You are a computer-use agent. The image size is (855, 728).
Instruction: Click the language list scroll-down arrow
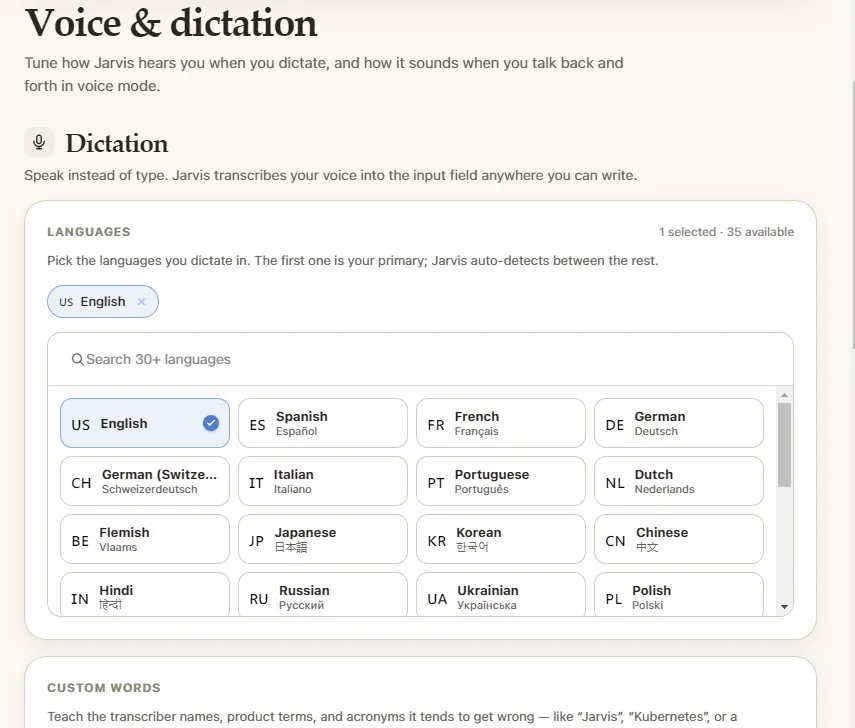coord(784,607)
